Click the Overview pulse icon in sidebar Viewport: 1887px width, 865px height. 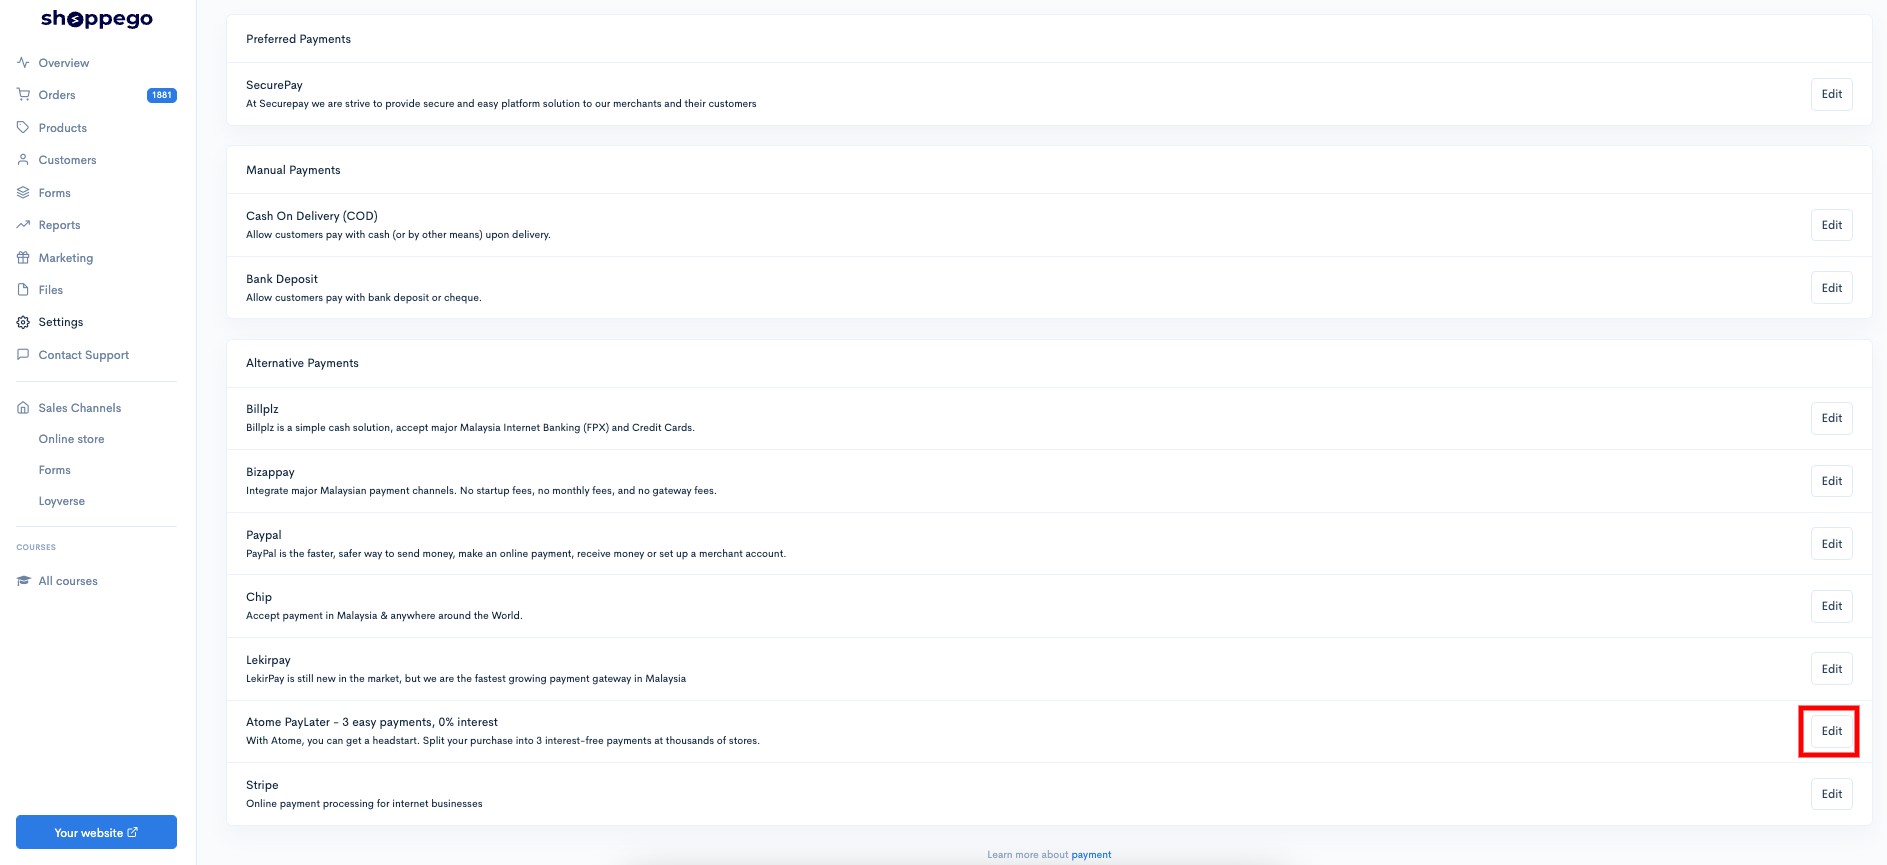point(23,63)
